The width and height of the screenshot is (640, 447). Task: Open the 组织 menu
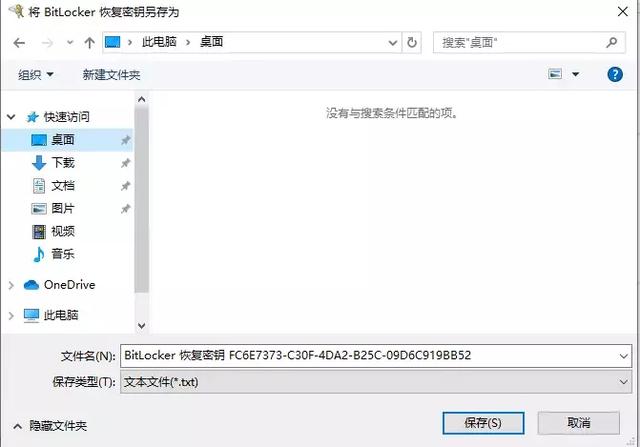click(36, 75)
